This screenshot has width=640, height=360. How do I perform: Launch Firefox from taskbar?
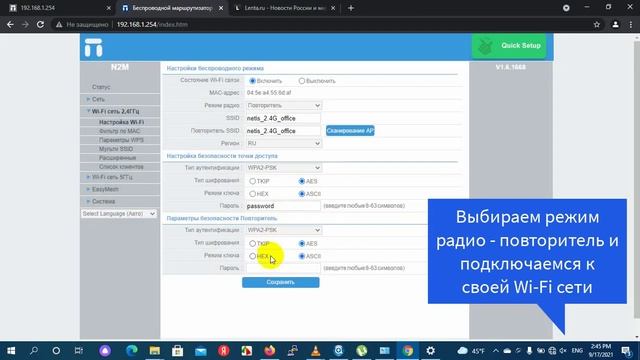pos(269,351)
